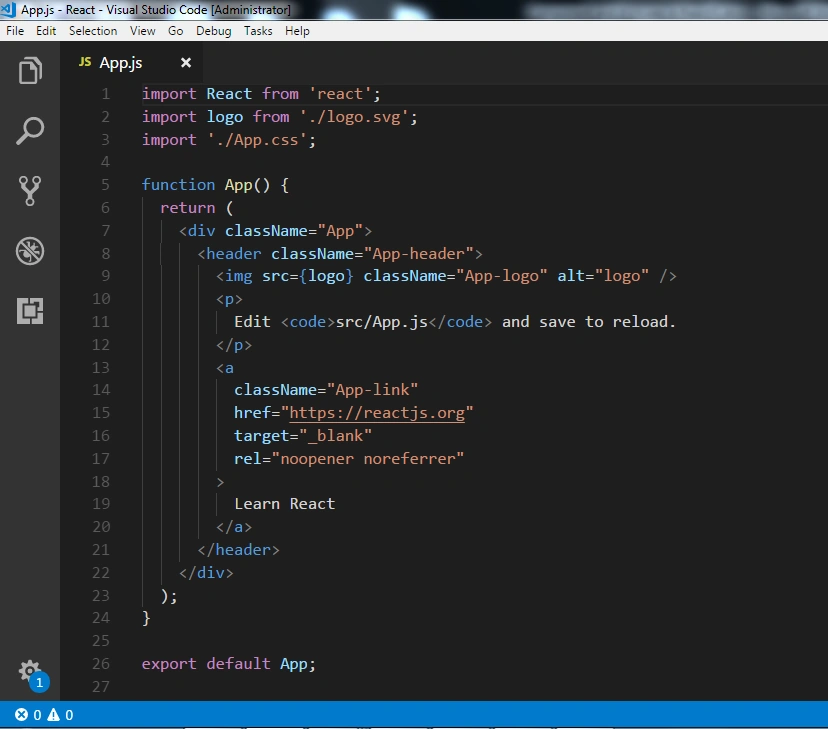The image size is (828, 729).
Task: Click the https://reactjs.org link in code
Action: 377,413
